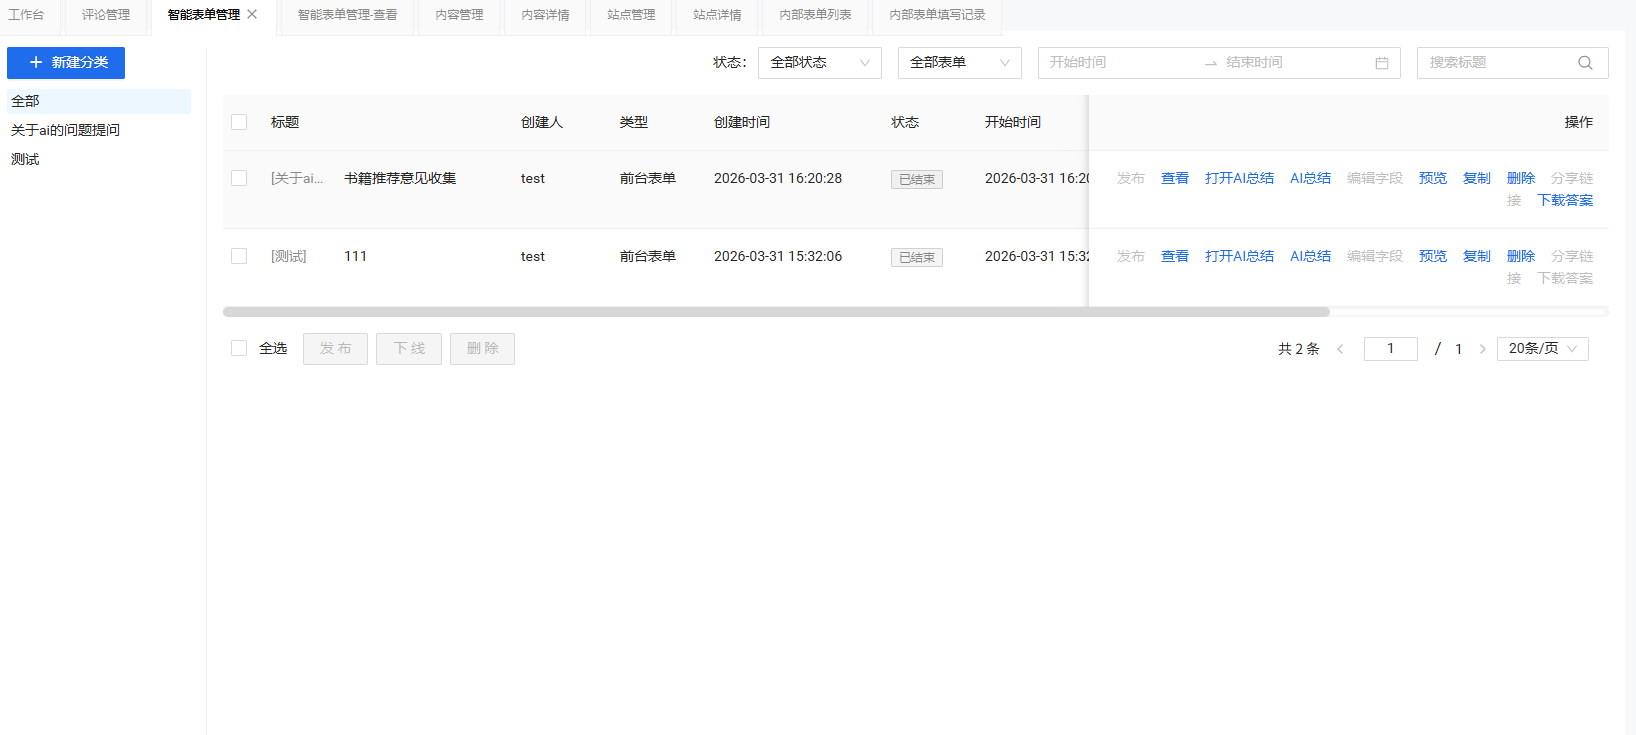Tick the checkbox for the 111 row
1636x735 pixels.
(x=239, y=256)
